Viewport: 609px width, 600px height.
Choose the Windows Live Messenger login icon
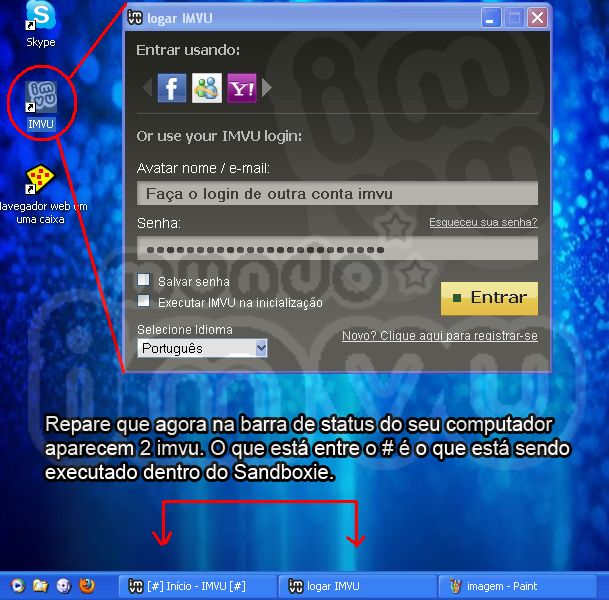point(207,88)
